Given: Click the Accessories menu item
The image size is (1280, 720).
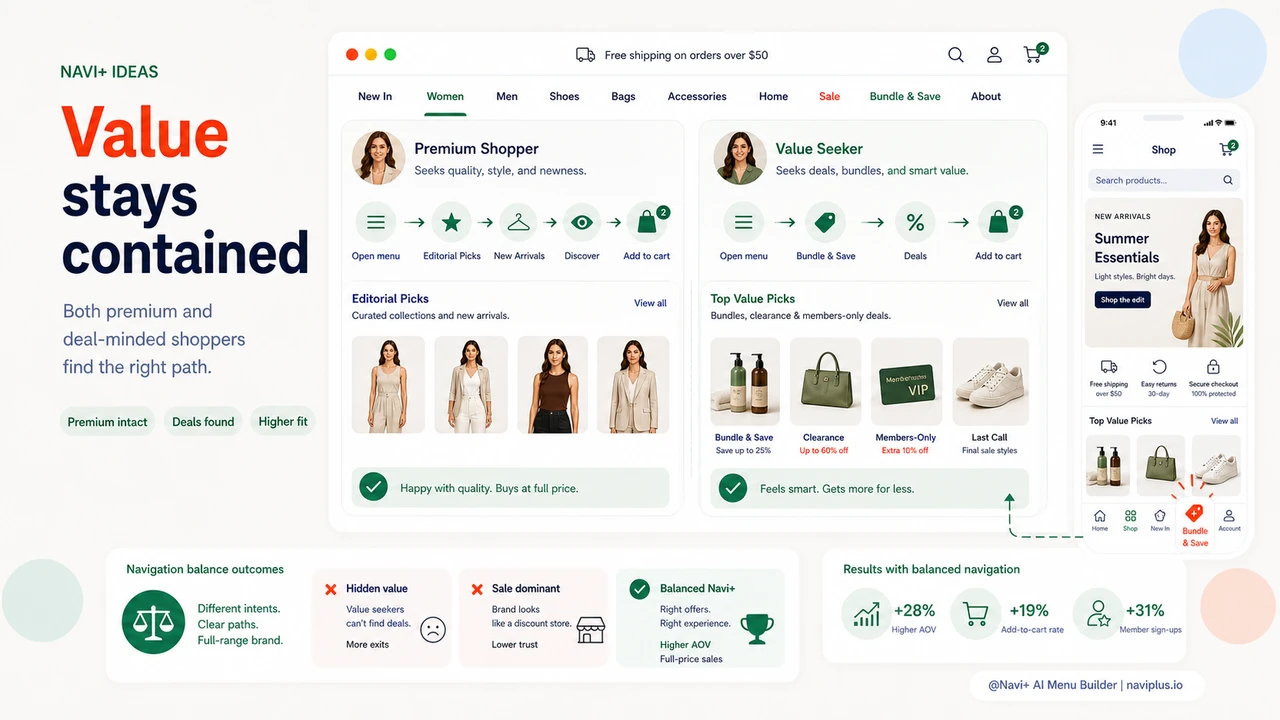Looking at the screenshot, I should tap(697, 96).
